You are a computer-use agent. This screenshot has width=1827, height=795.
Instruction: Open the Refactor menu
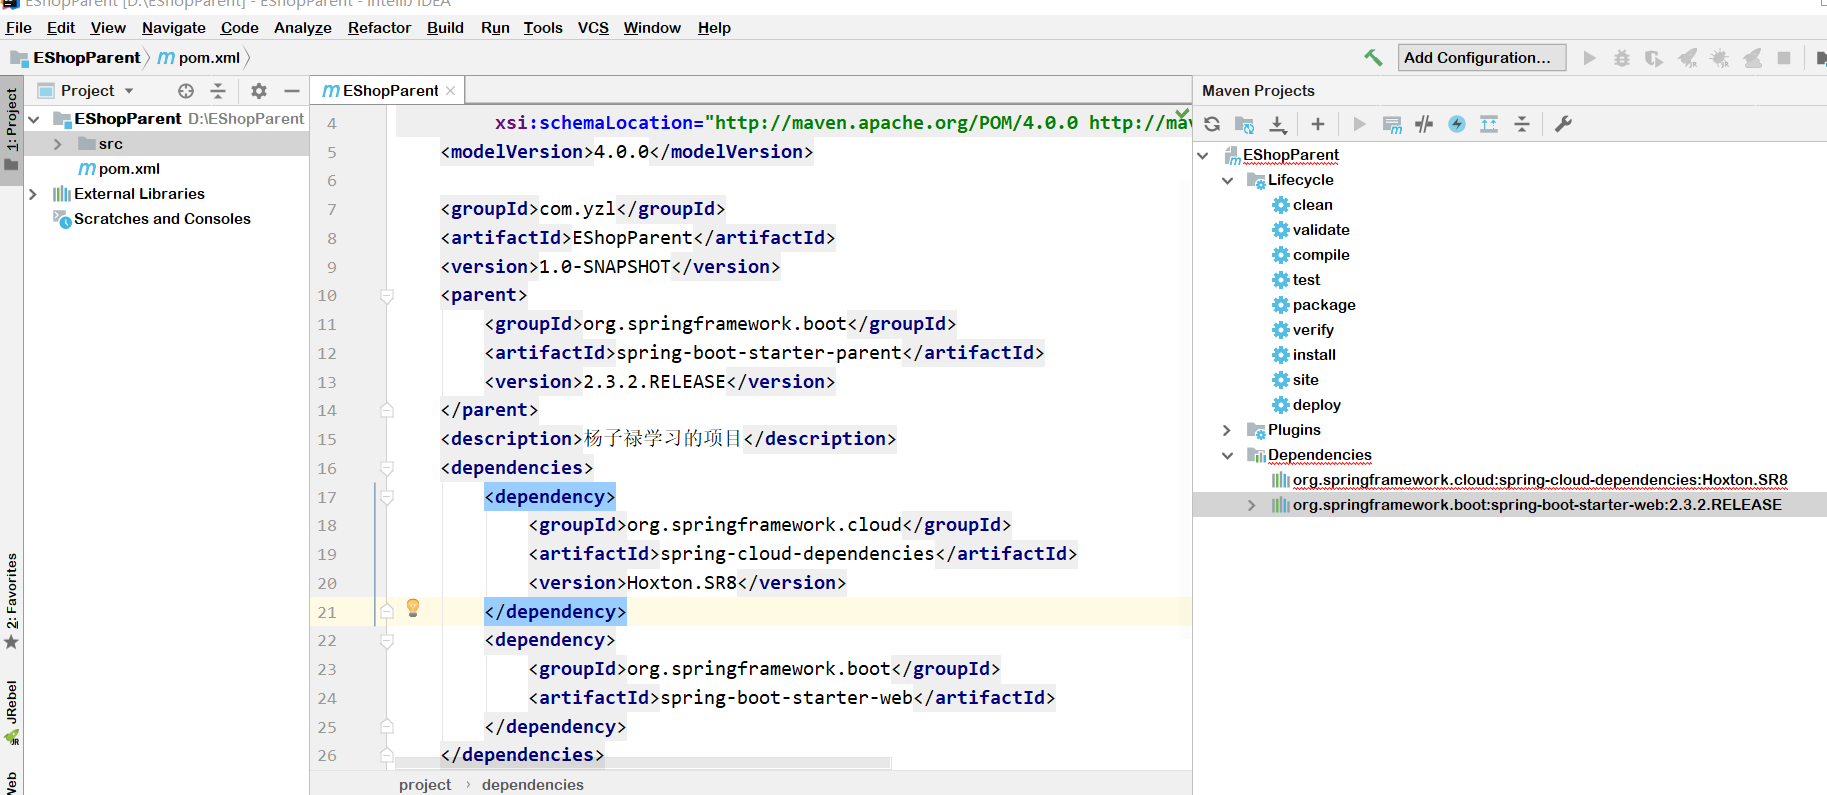click(x=379, y=28)
